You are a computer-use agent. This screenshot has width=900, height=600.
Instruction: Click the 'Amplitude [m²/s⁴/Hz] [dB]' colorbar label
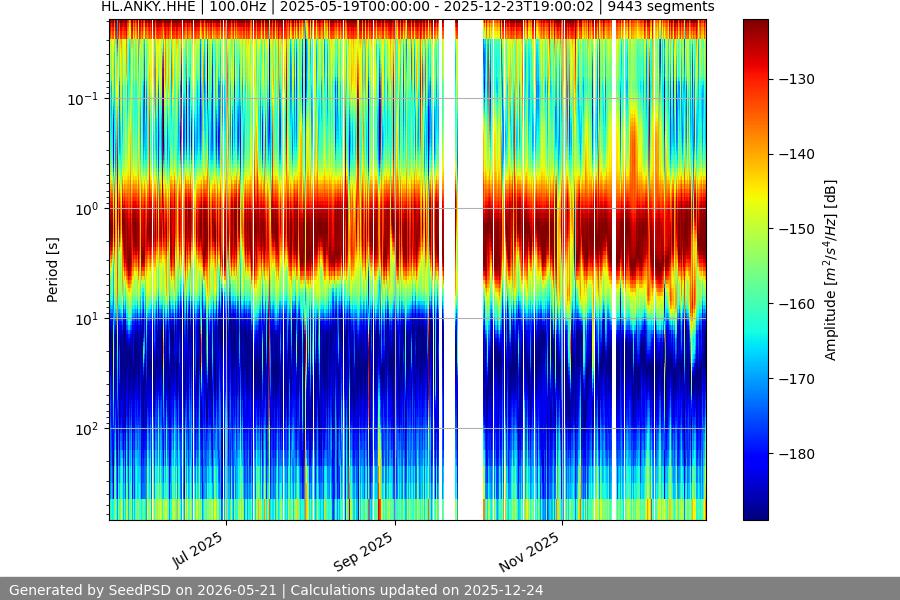tap(830, 270)
